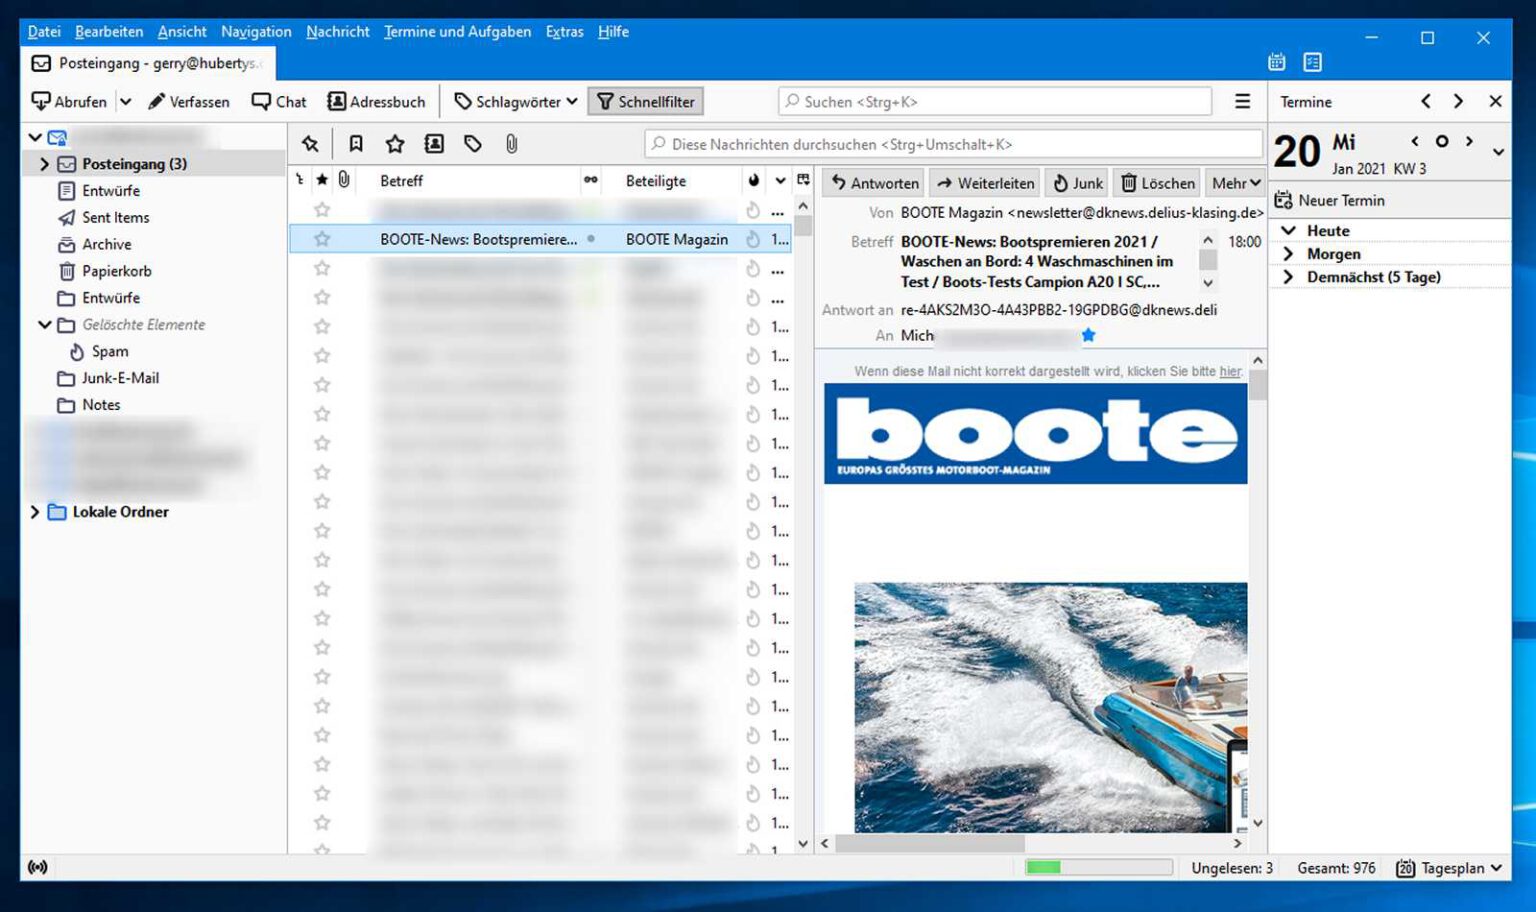1536x912 pixels.
Task: Open the Tasks tab icon top right
Action: [x=1310, y=61]
